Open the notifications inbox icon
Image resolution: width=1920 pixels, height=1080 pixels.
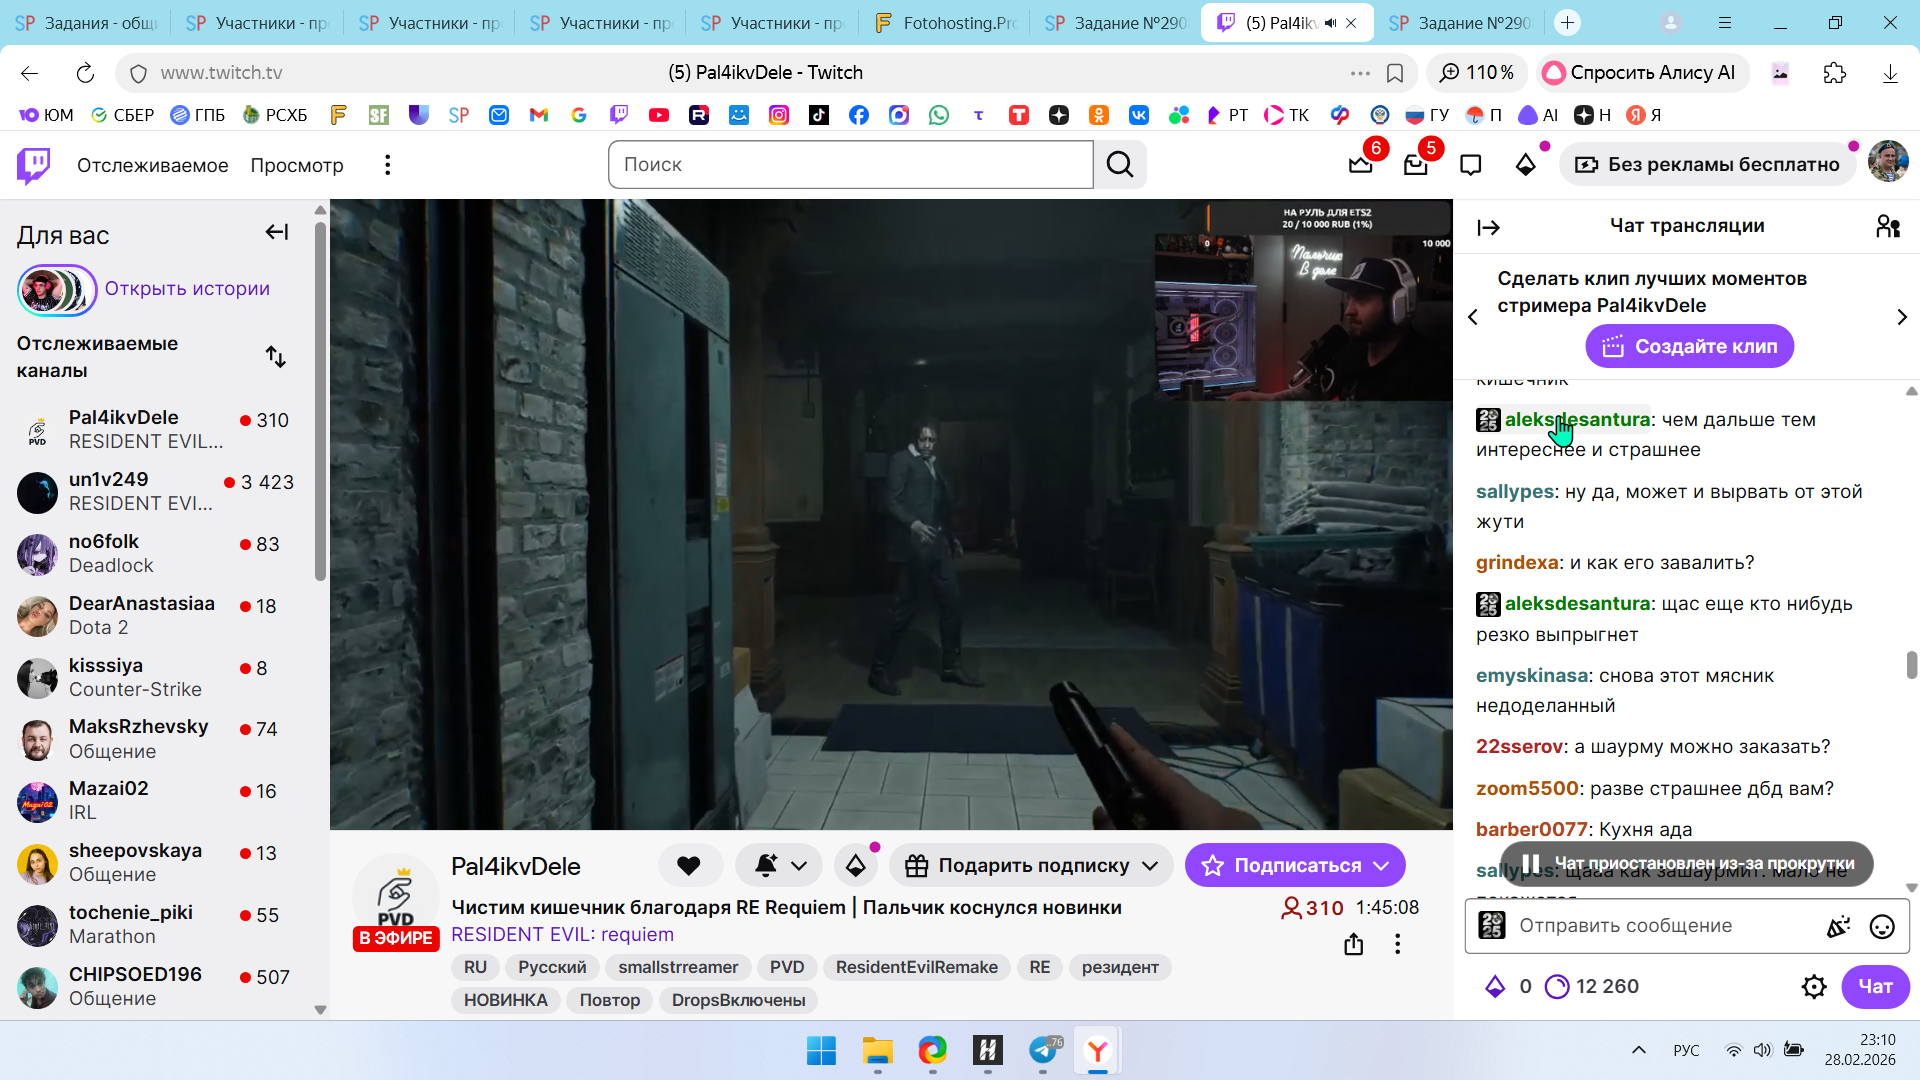pos(1416,165)
